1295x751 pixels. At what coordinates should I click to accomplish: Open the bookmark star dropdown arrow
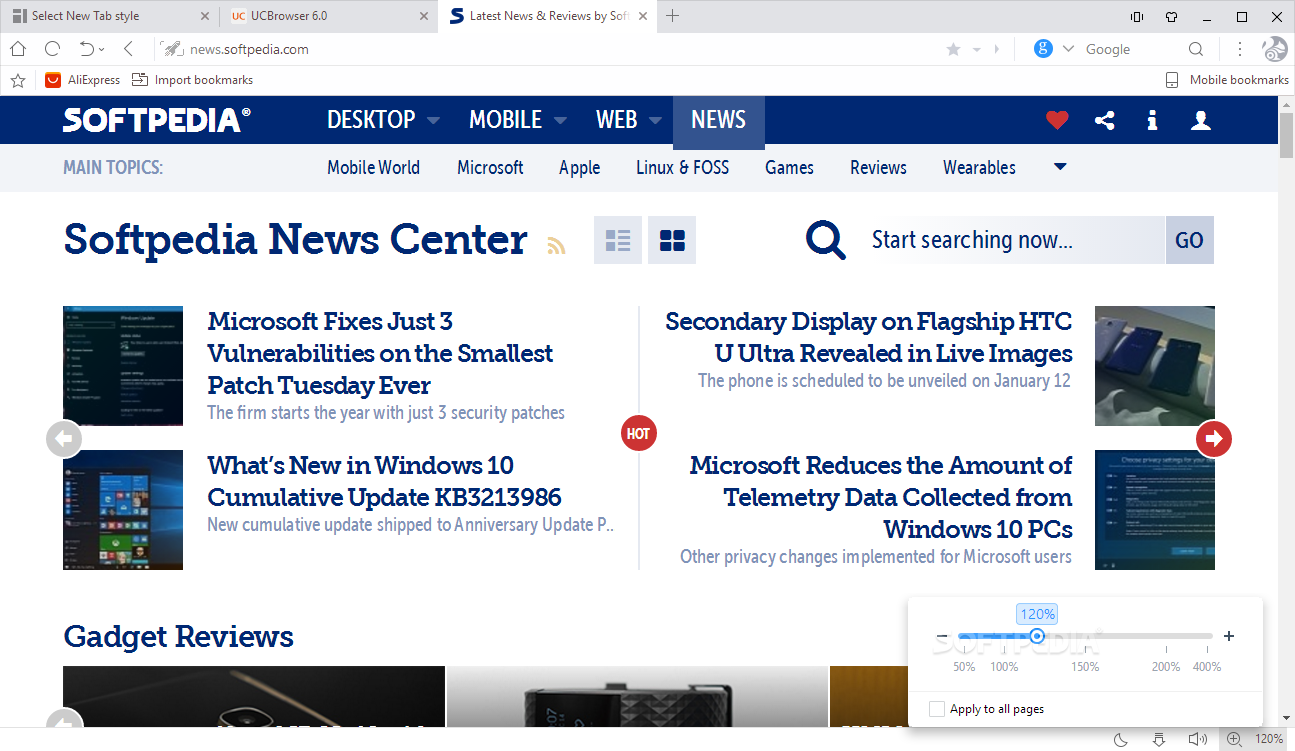[977, 49]
